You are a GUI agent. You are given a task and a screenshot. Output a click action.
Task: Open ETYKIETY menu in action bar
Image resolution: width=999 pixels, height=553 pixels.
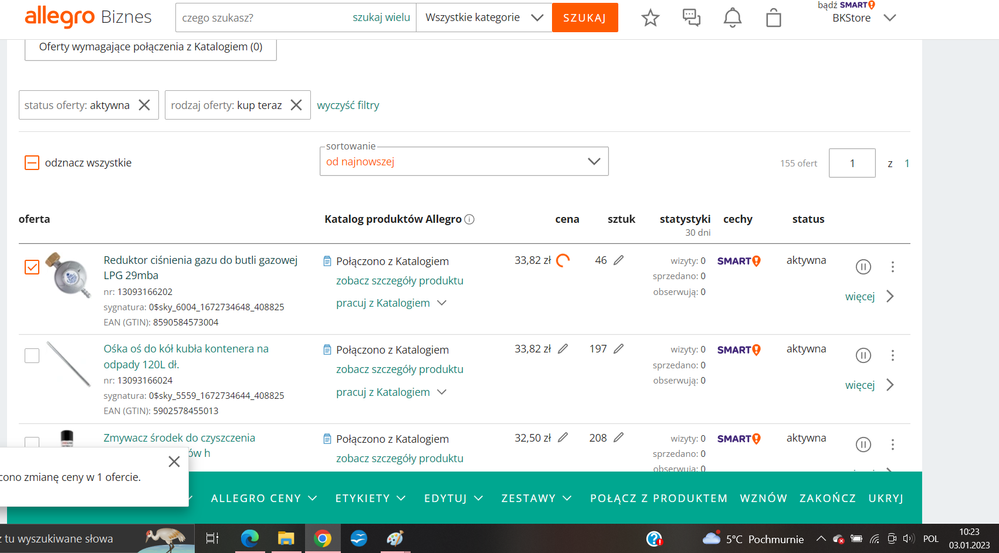coord(370,498)
